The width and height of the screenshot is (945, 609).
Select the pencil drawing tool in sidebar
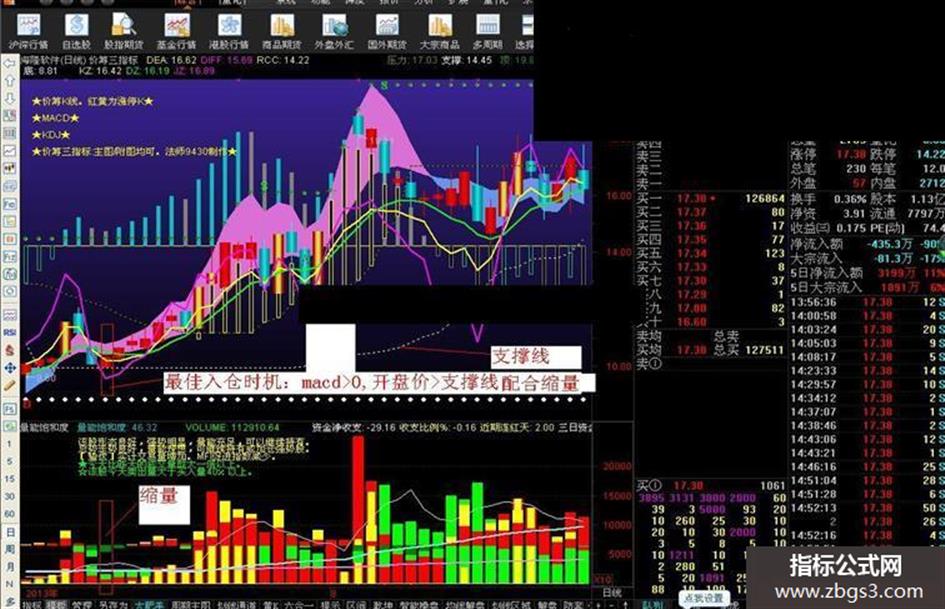tap(10, 385)
